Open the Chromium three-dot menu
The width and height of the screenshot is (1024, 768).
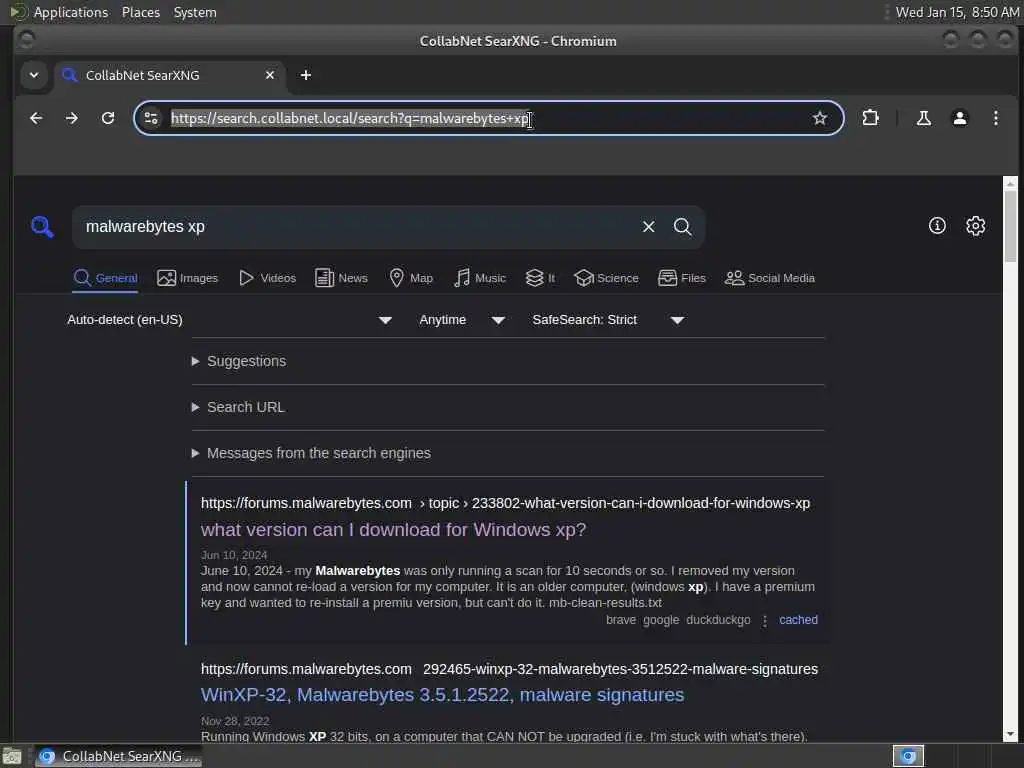pos(995,118)
